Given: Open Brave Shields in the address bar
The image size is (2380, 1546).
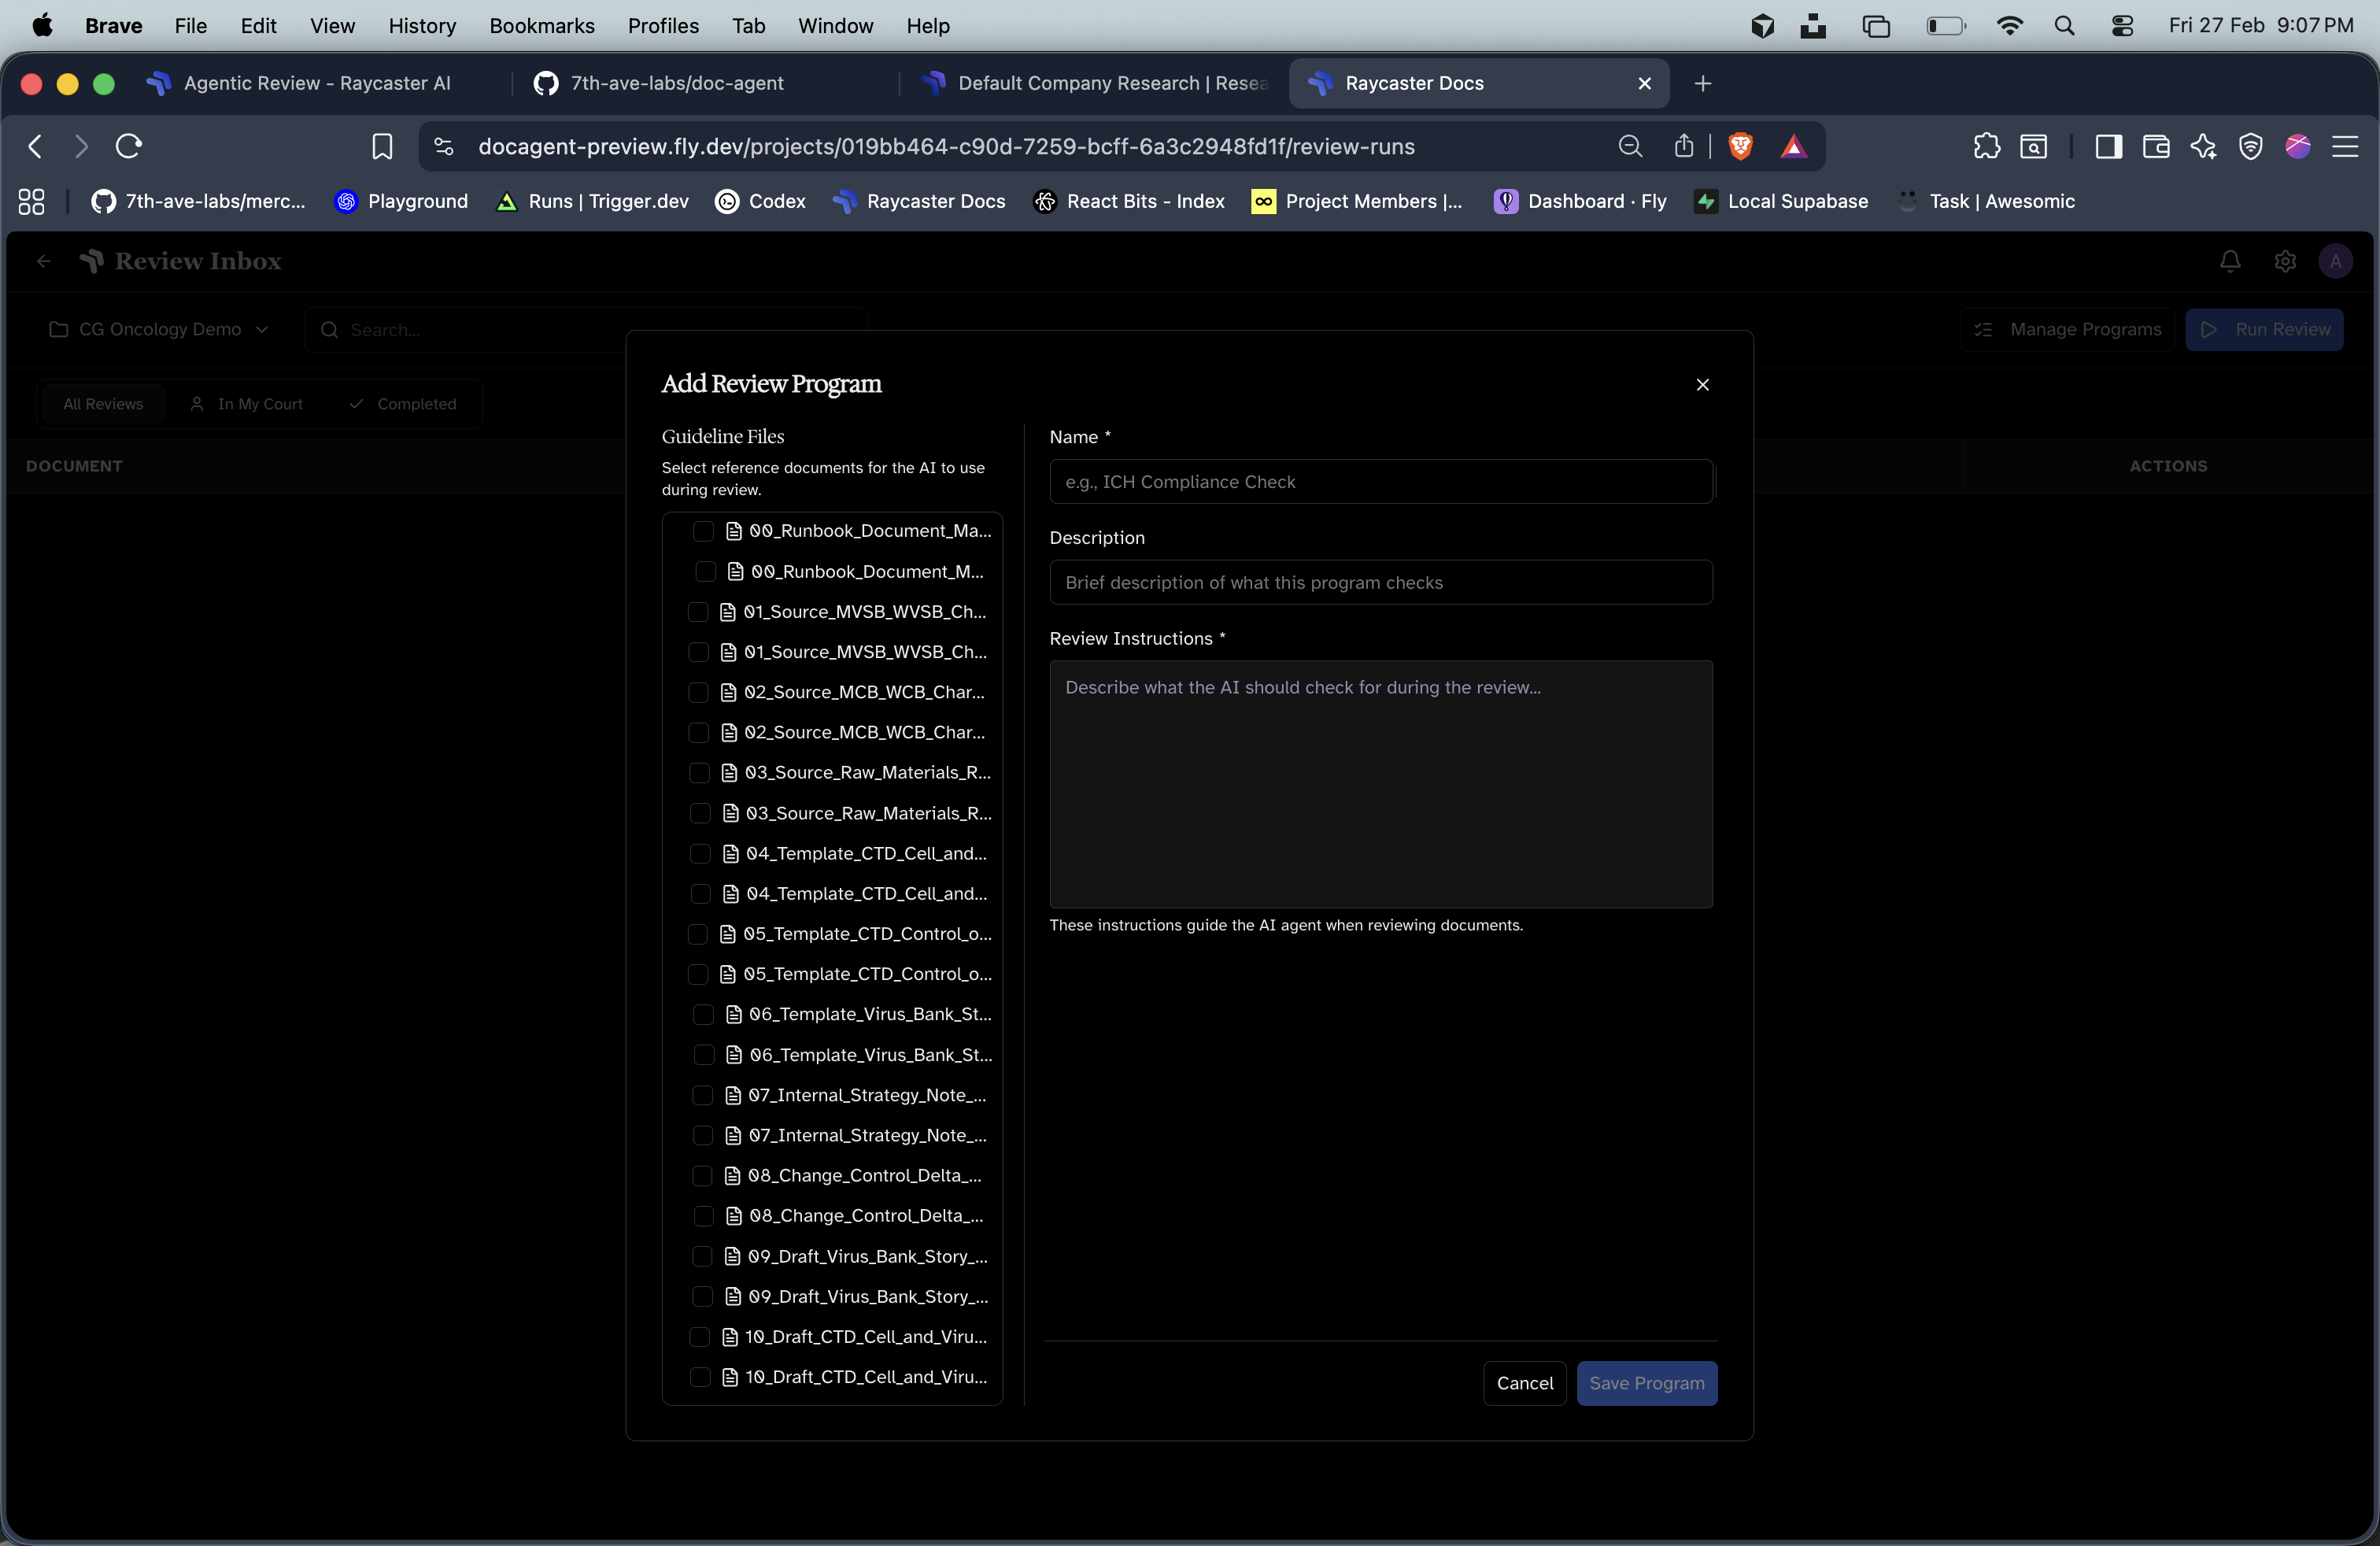Looking at the screenshot, I should 1741,146.
